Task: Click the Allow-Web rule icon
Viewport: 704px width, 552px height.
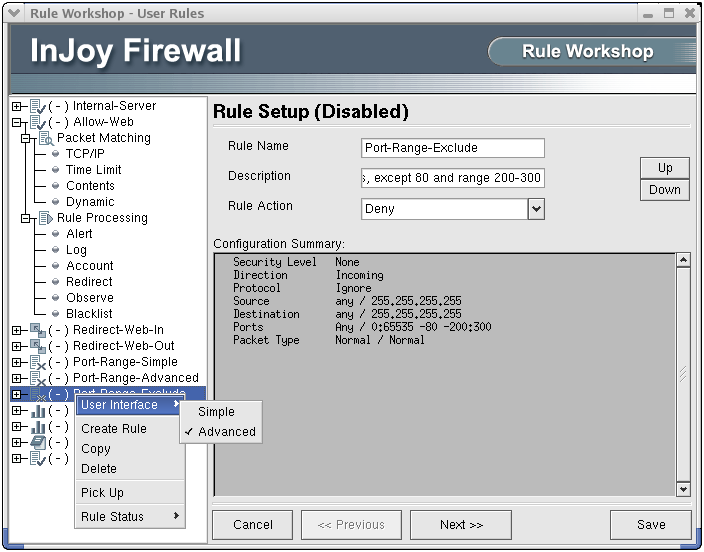Action: (38, 122)
